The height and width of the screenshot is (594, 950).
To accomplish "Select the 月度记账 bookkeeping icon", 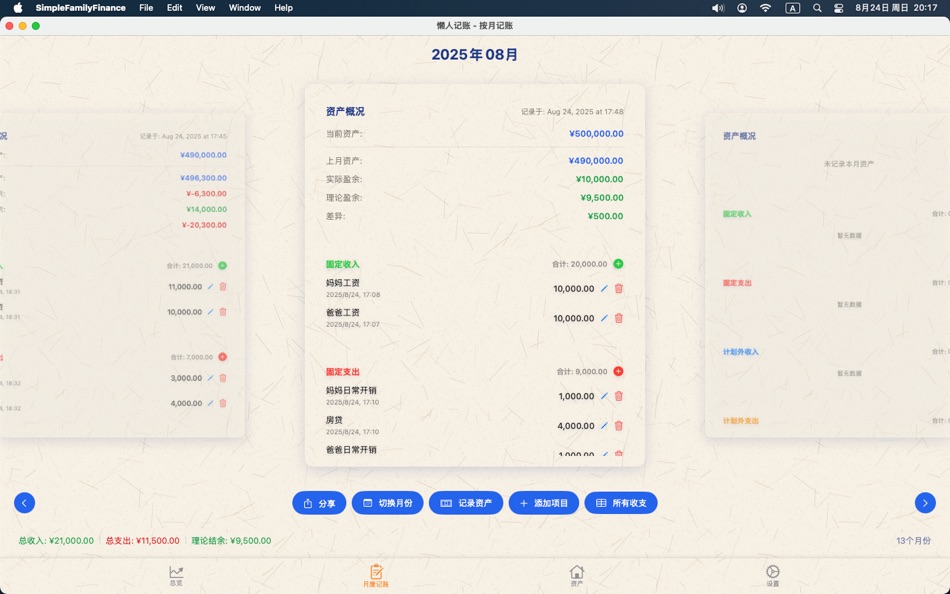I will (374, 574).
